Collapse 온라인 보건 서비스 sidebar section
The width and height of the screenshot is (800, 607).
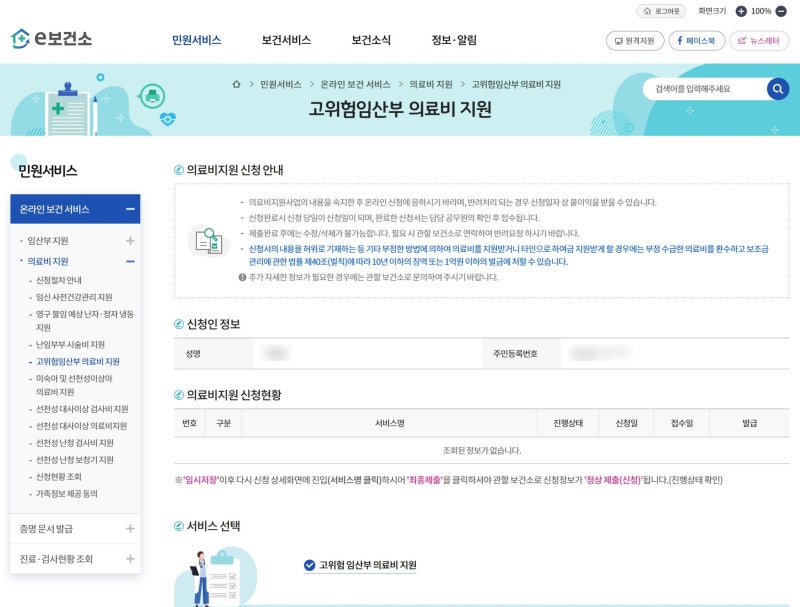[x=130, y=209]
